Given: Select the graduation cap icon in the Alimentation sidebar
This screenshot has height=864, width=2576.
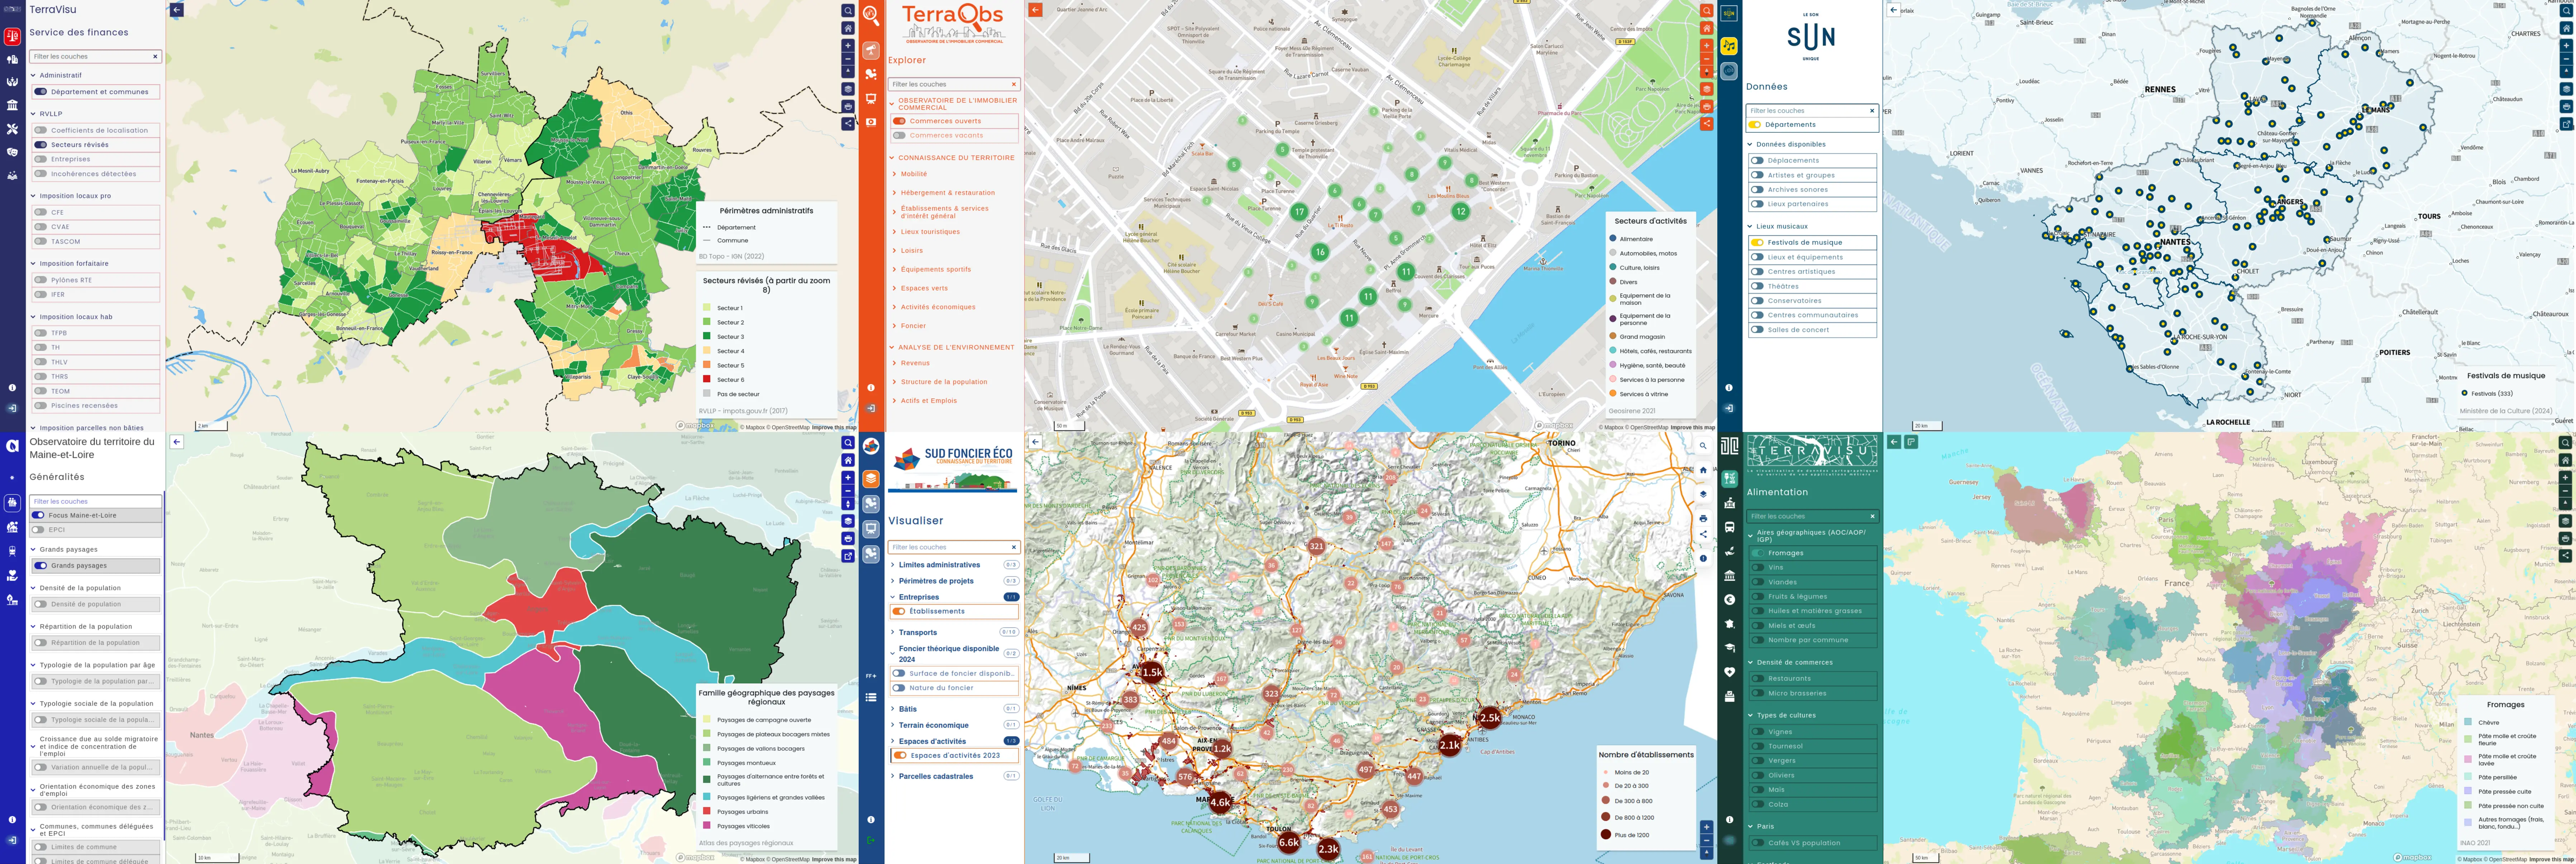Looking at the screenshot, I should (1729, 648).
